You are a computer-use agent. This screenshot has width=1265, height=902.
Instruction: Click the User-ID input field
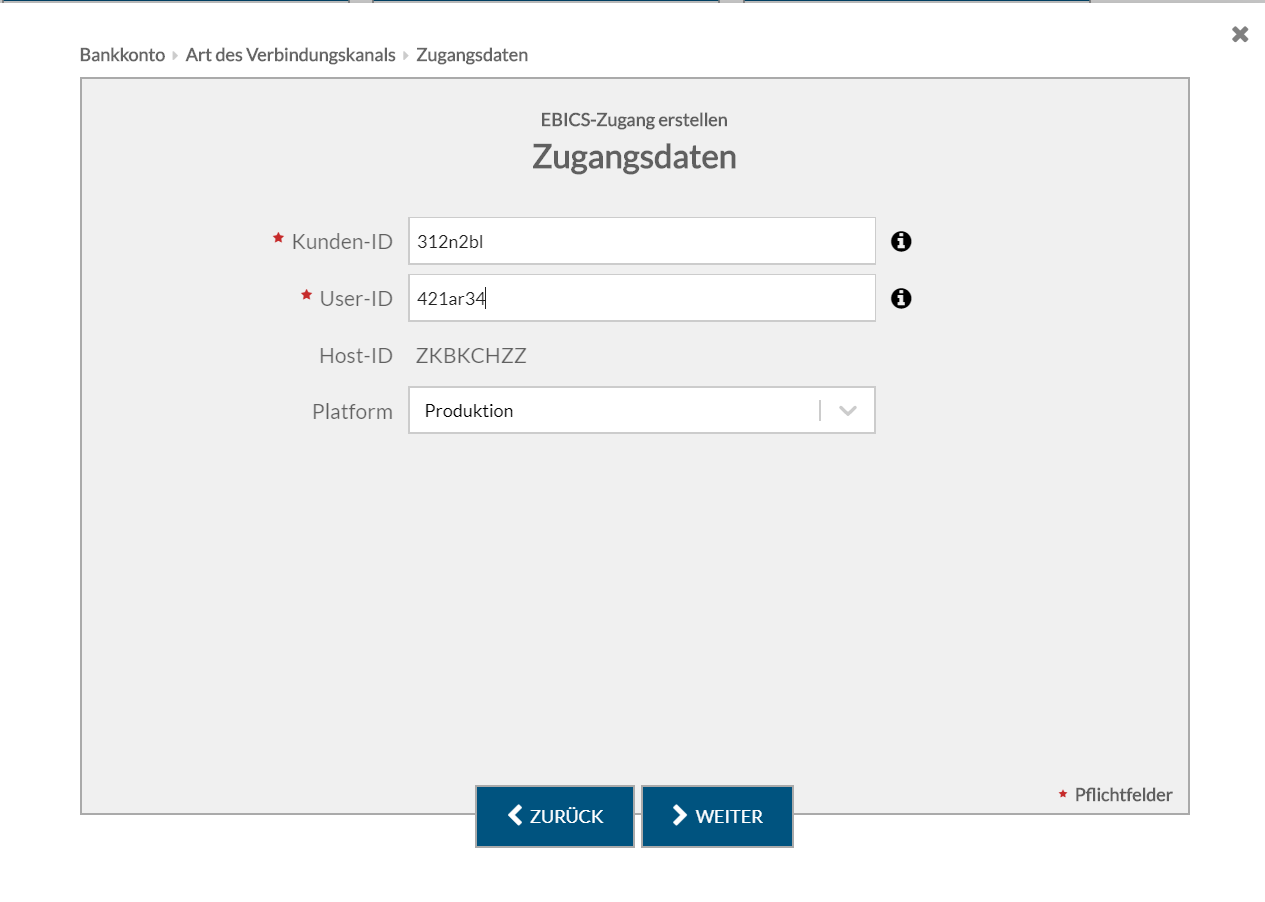pos(642,298)
